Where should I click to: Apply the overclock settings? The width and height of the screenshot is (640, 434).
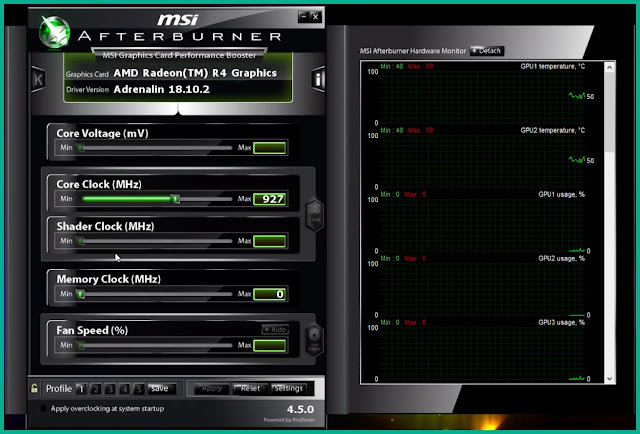tap(211, 389)
